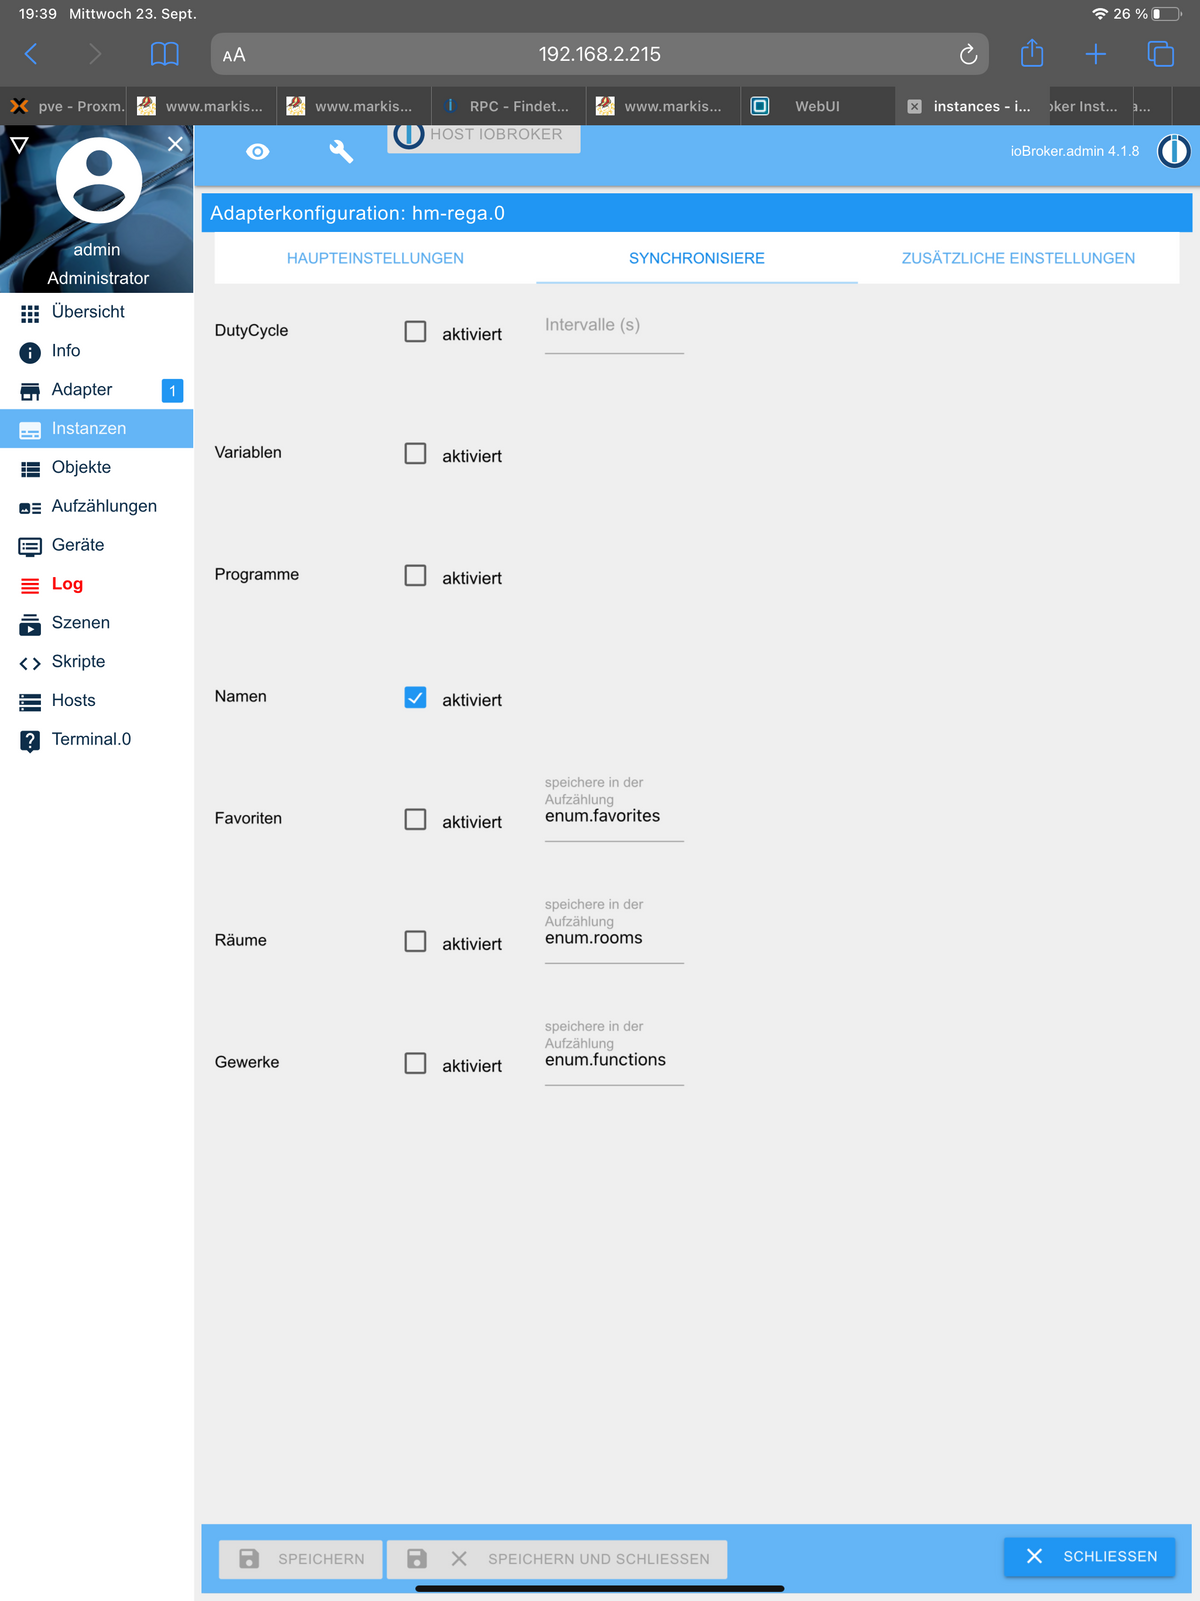Open Übersicht menu entry

pyautogui.click(x=96, y=312)
